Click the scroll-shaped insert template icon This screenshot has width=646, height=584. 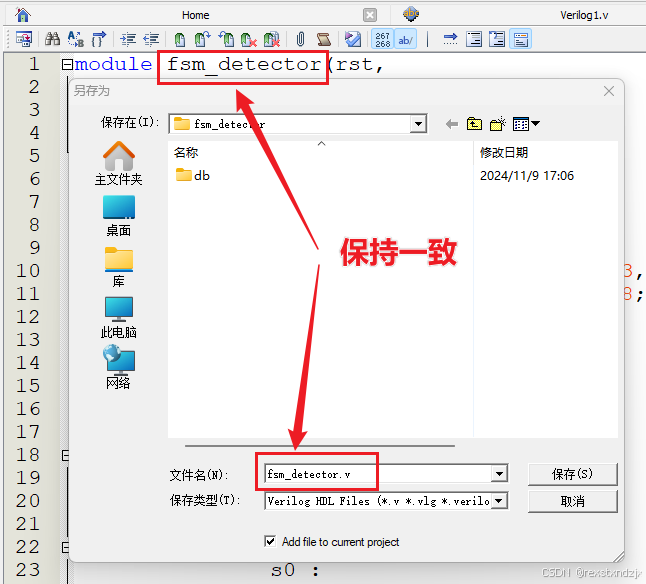coord(324,40)
